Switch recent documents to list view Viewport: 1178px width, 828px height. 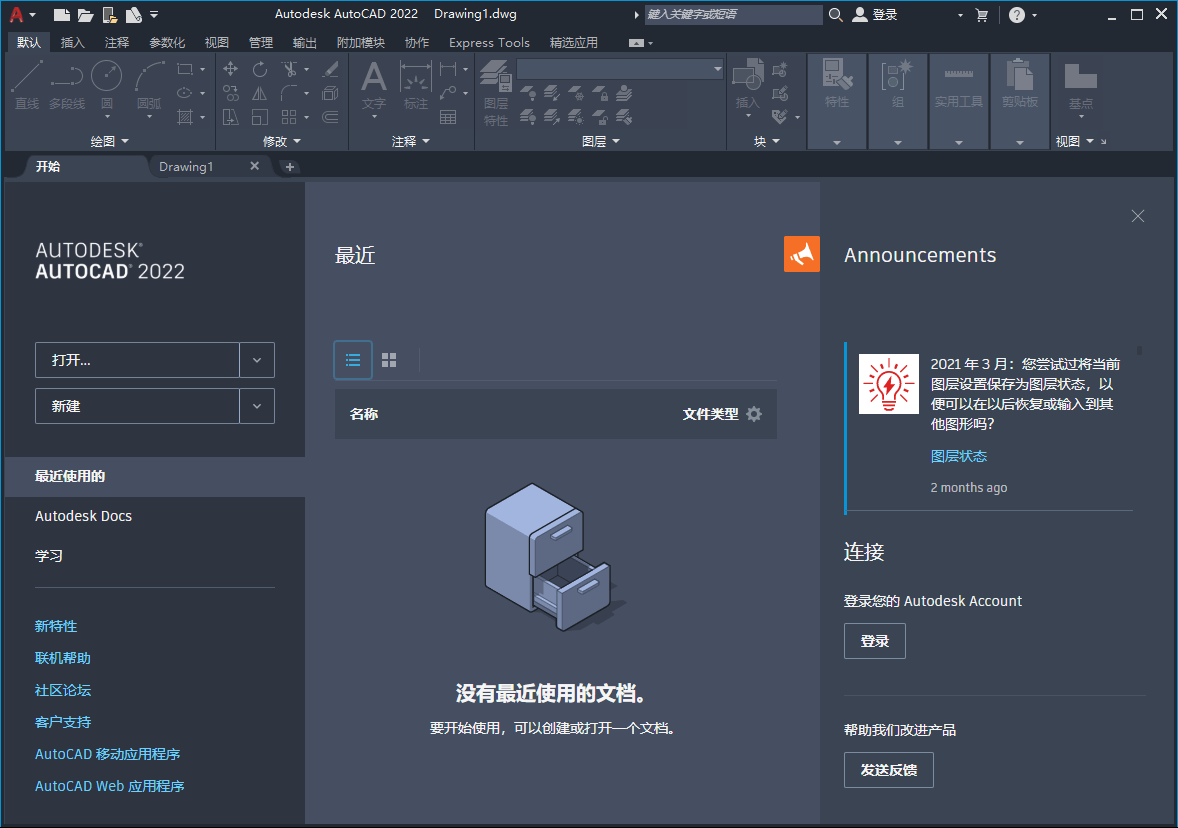[352, 359]
